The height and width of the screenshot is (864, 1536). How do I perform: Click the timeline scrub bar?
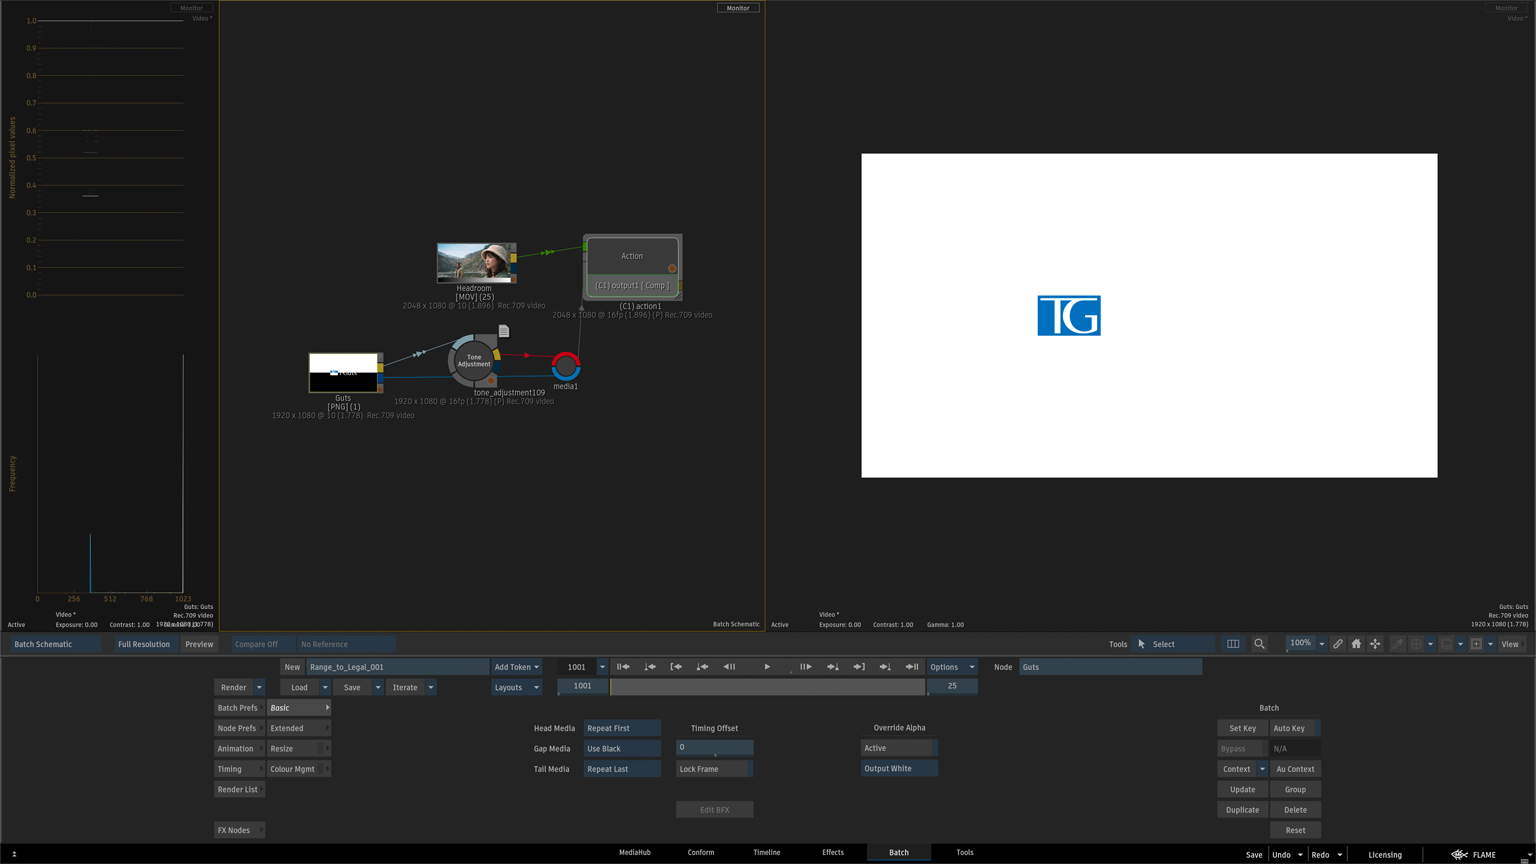pos(767,687)
